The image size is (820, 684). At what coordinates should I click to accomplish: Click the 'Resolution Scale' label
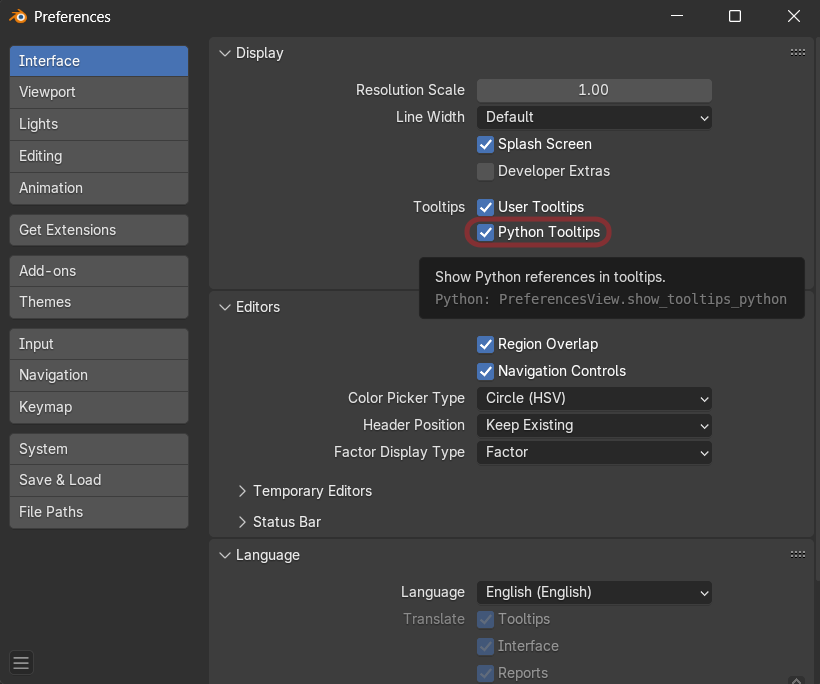(411, 90)
